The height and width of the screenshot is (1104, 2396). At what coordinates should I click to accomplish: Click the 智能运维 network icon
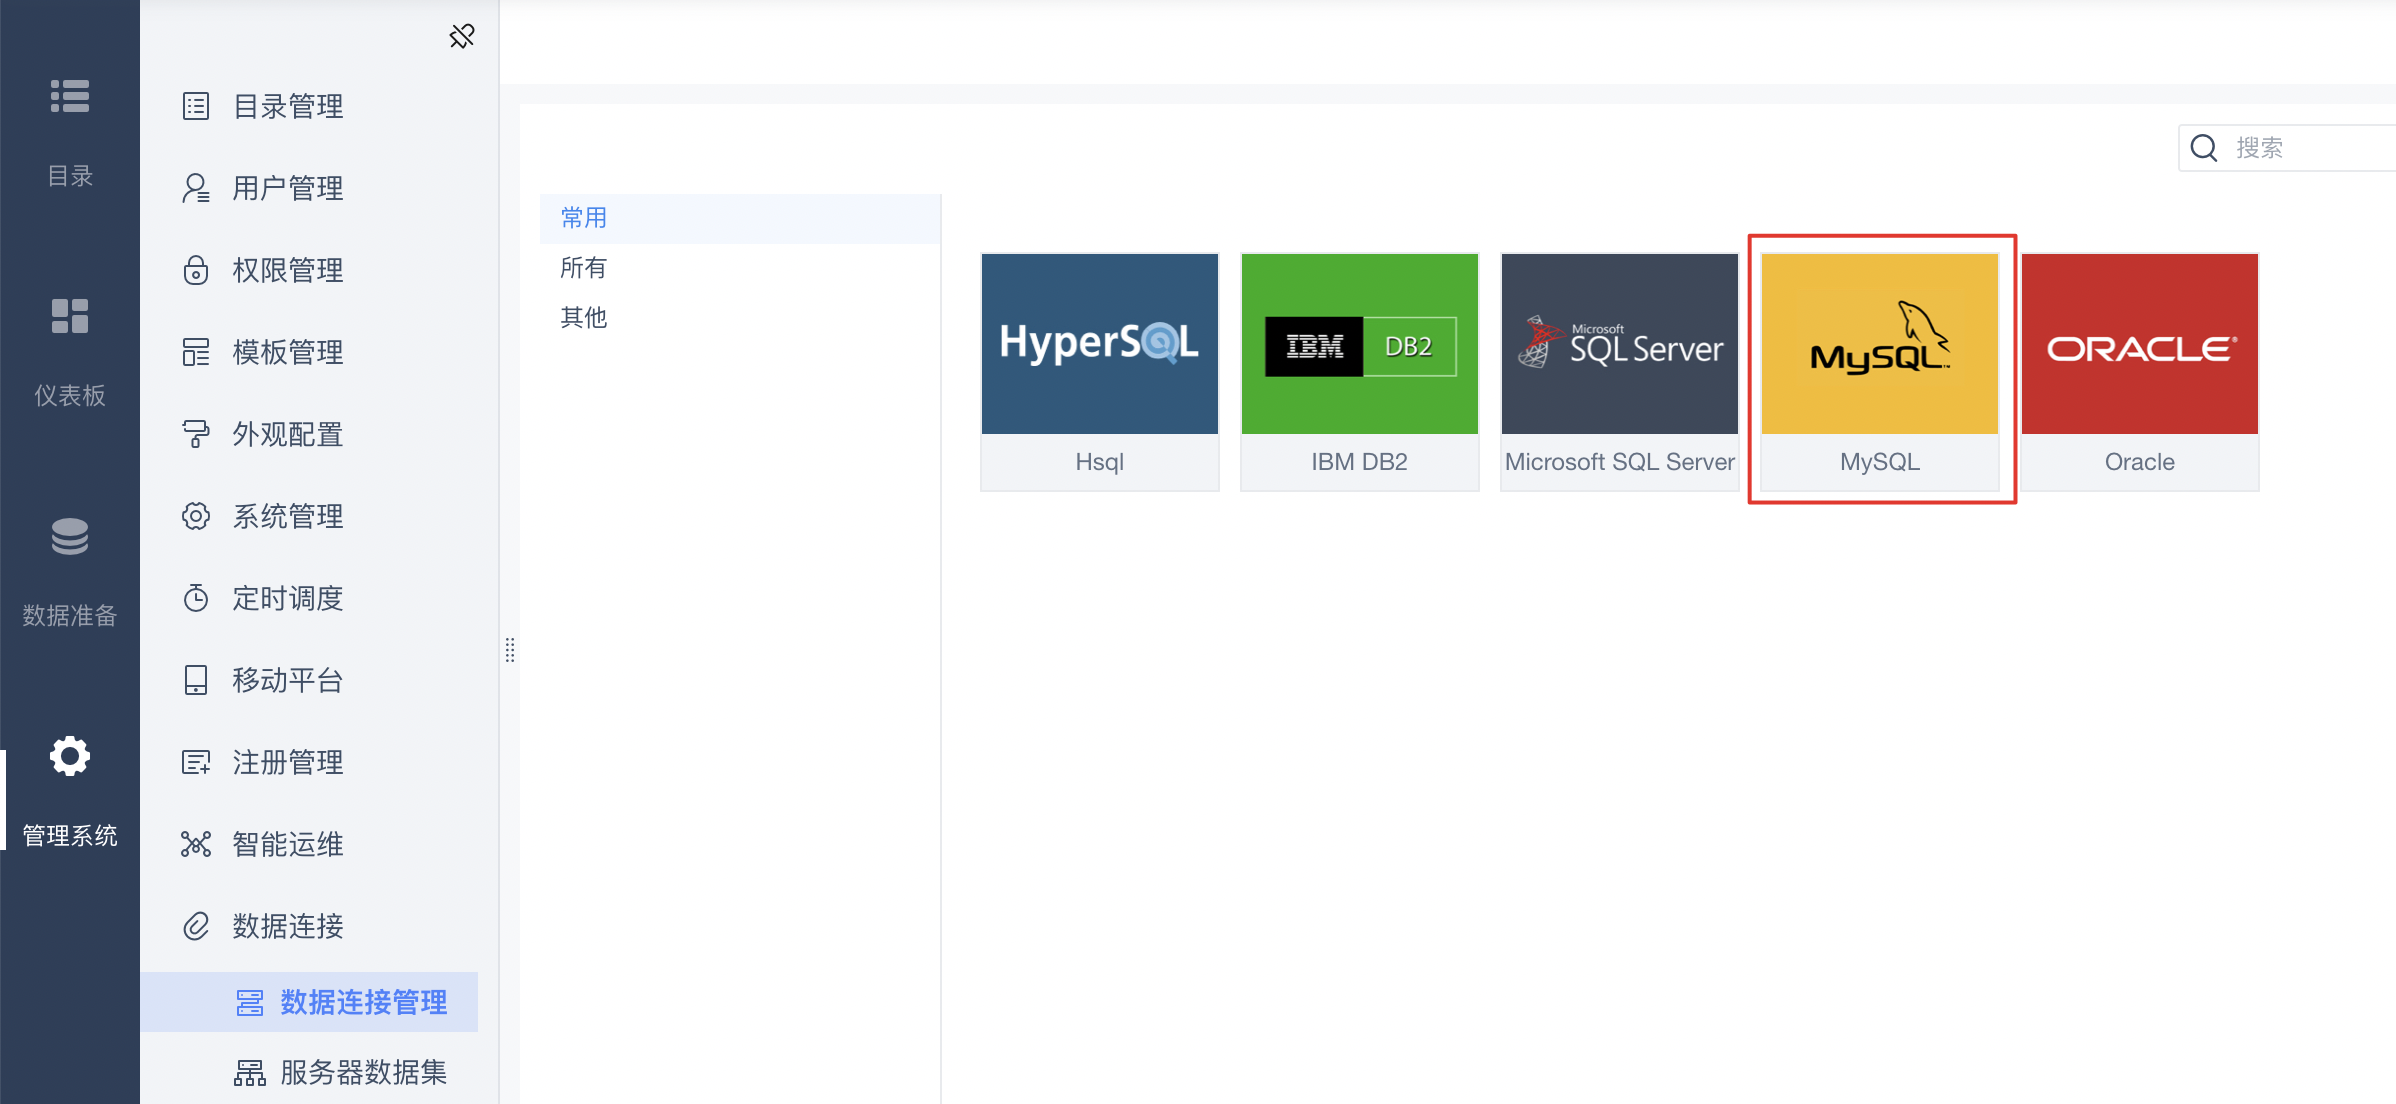pos(196,844)
